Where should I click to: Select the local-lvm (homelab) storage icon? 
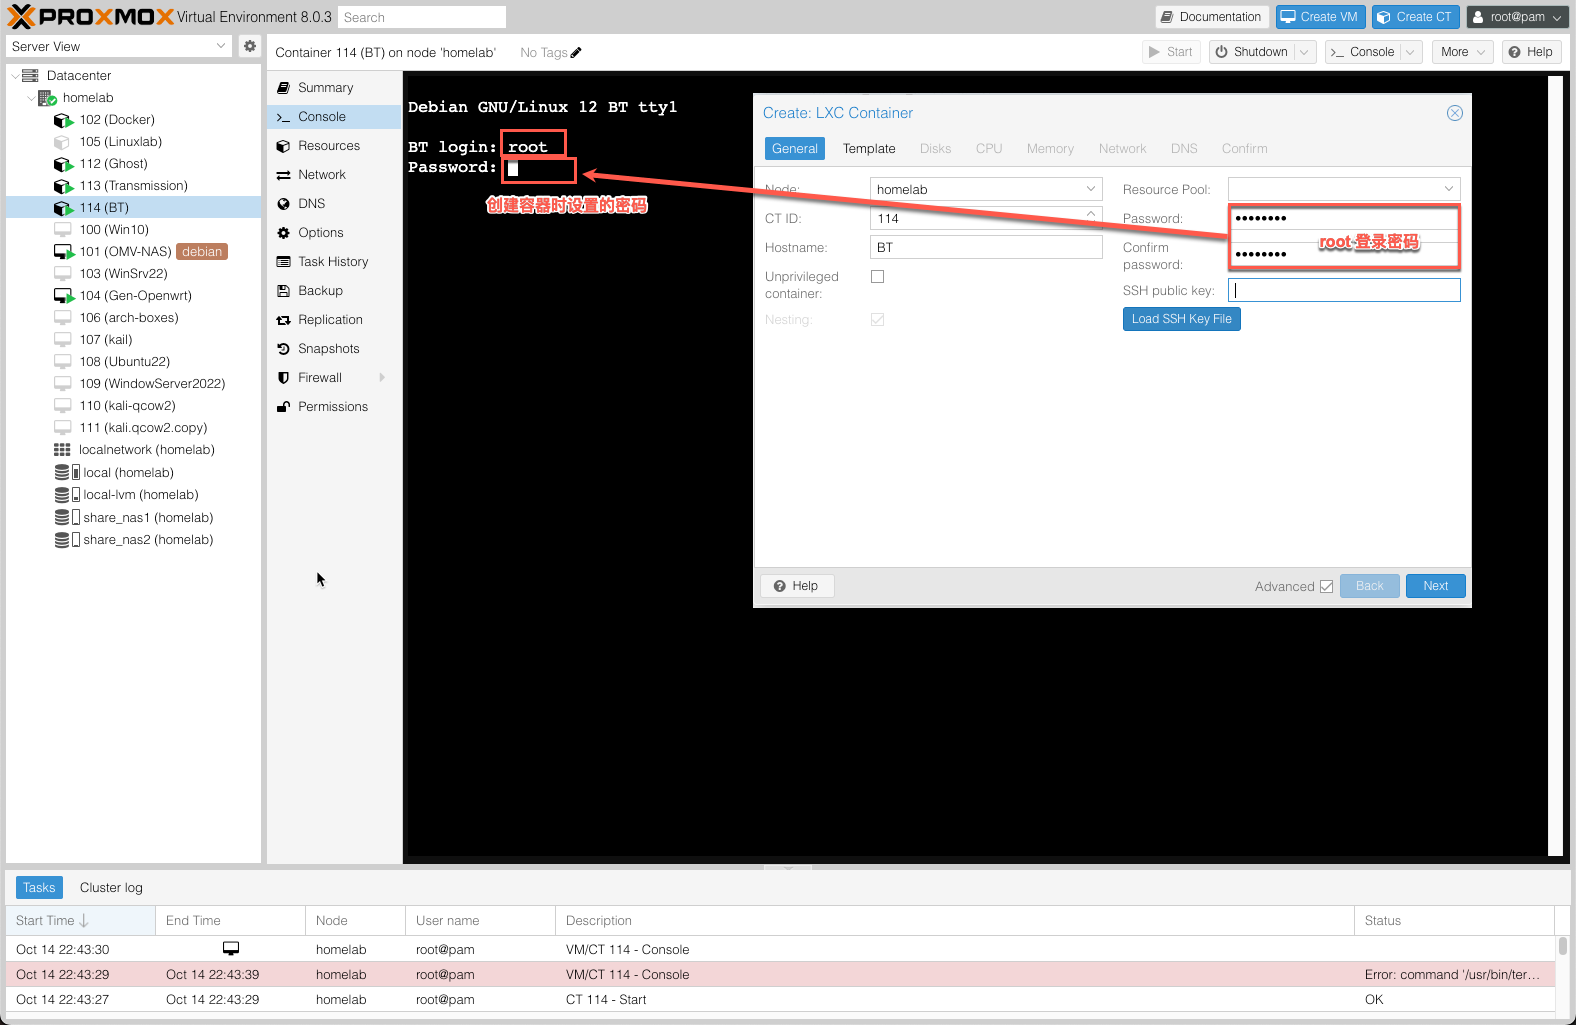click(x=66, y=495)
